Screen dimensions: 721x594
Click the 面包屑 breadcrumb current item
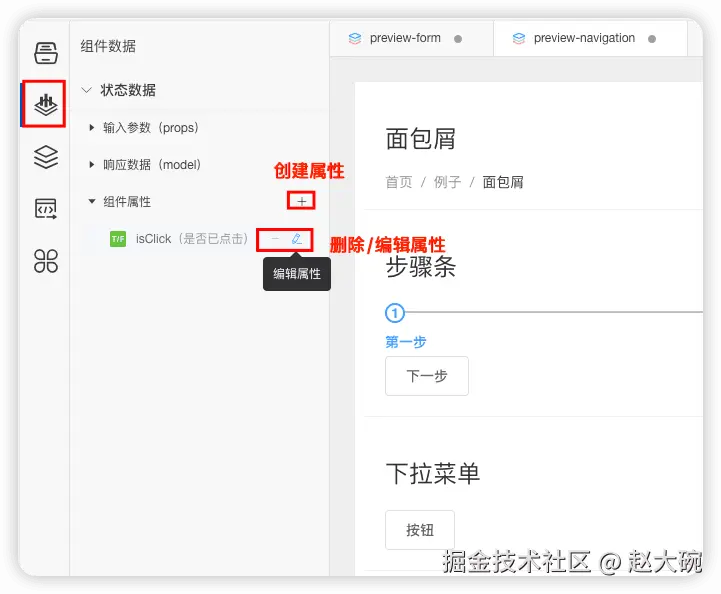pyautogui.click(x=503, y=182)
